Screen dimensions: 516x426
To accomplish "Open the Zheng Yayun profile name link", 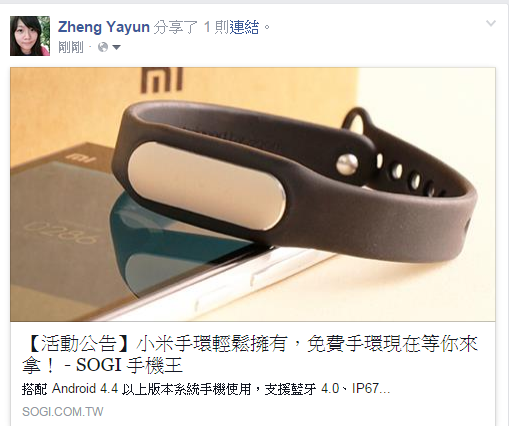I will pos(104,27).
